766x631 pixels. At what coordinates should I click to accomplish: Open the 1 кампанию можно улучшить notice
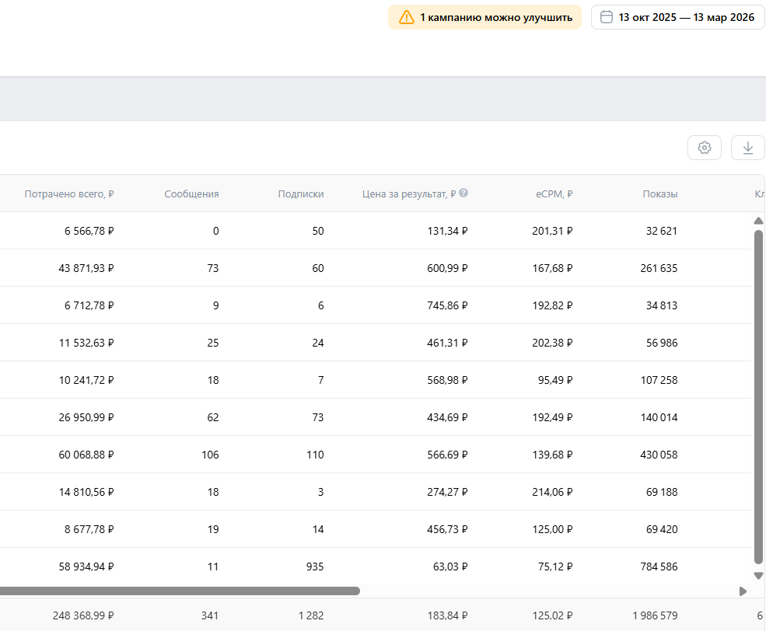(485, 18)
